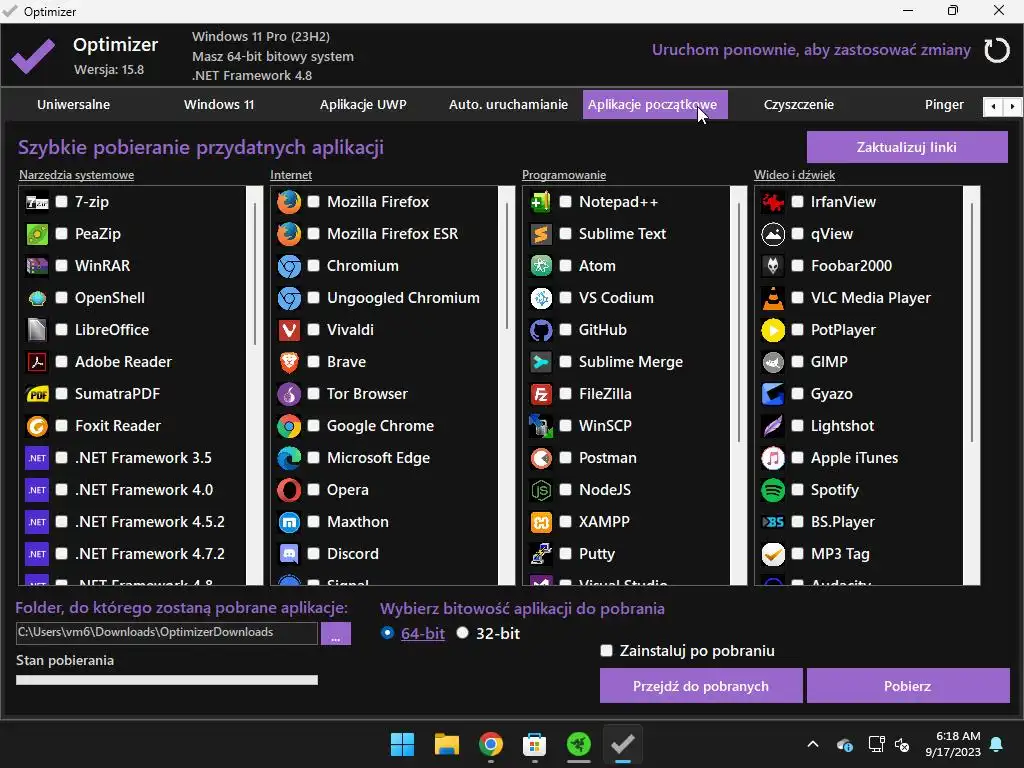Select the 32-bit radio button

(x=462, y=633)
